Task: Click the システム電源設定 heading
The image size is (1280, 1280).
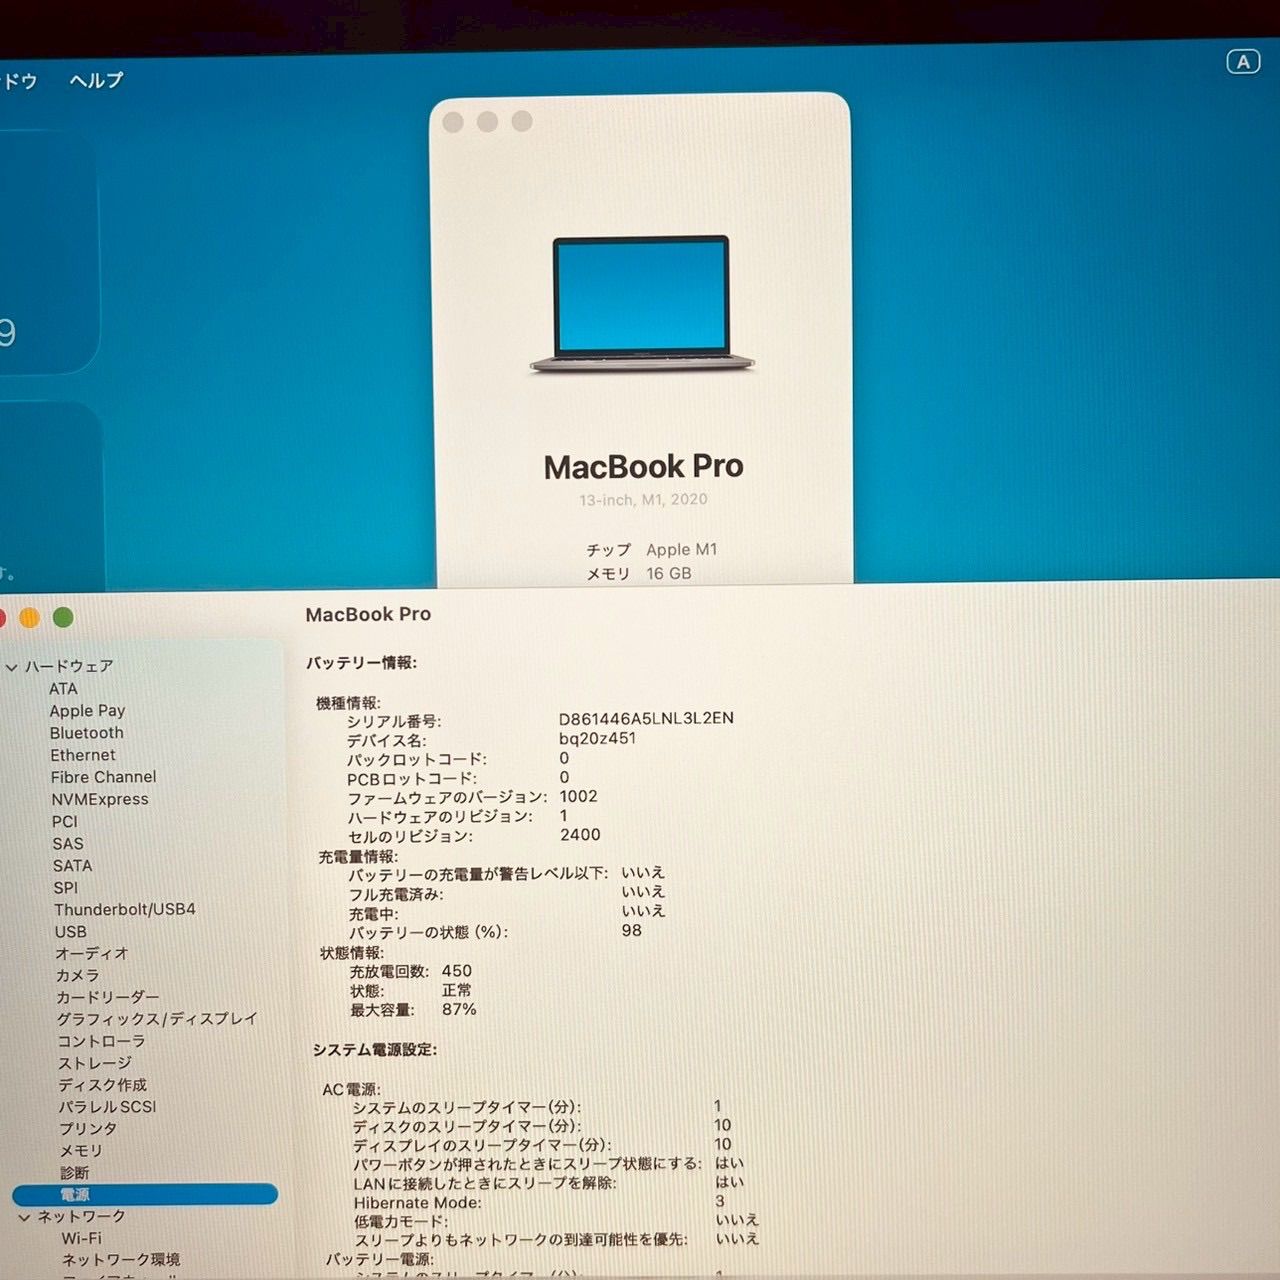Action: 375,1050
